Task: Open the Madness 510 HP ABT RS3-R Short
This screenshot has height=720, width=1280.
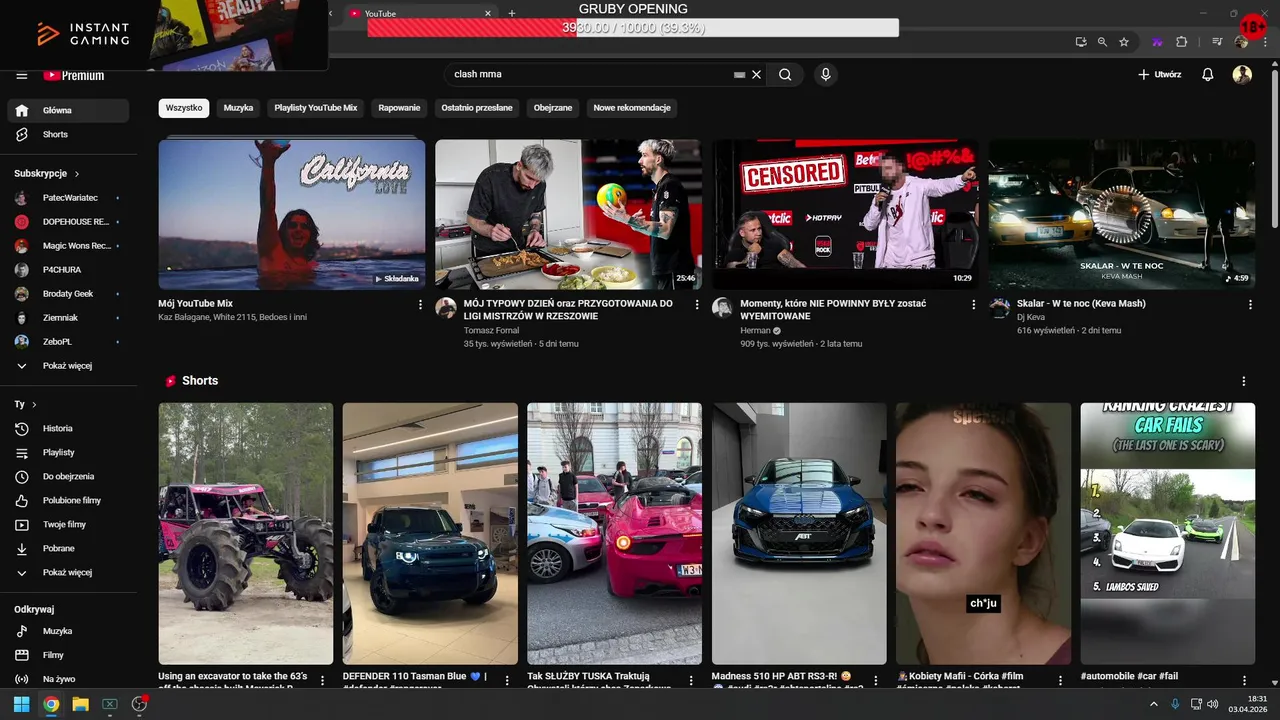Action: point(799,534)
